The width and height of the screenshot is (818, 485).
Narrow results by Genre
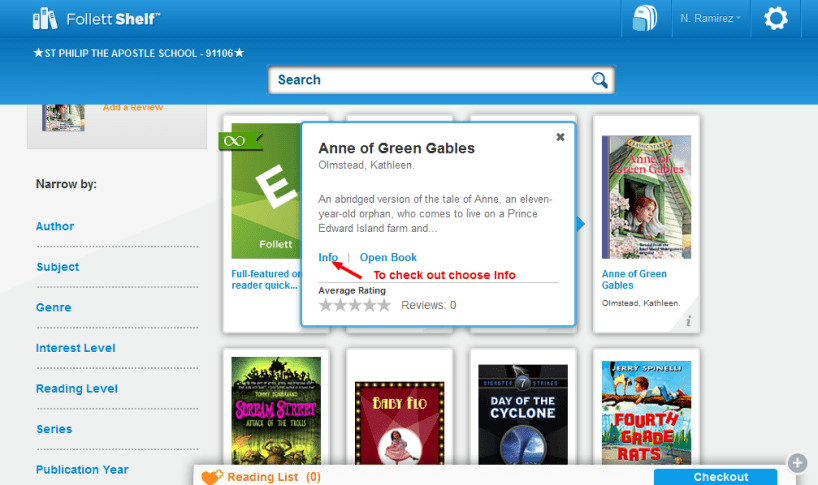53,308
